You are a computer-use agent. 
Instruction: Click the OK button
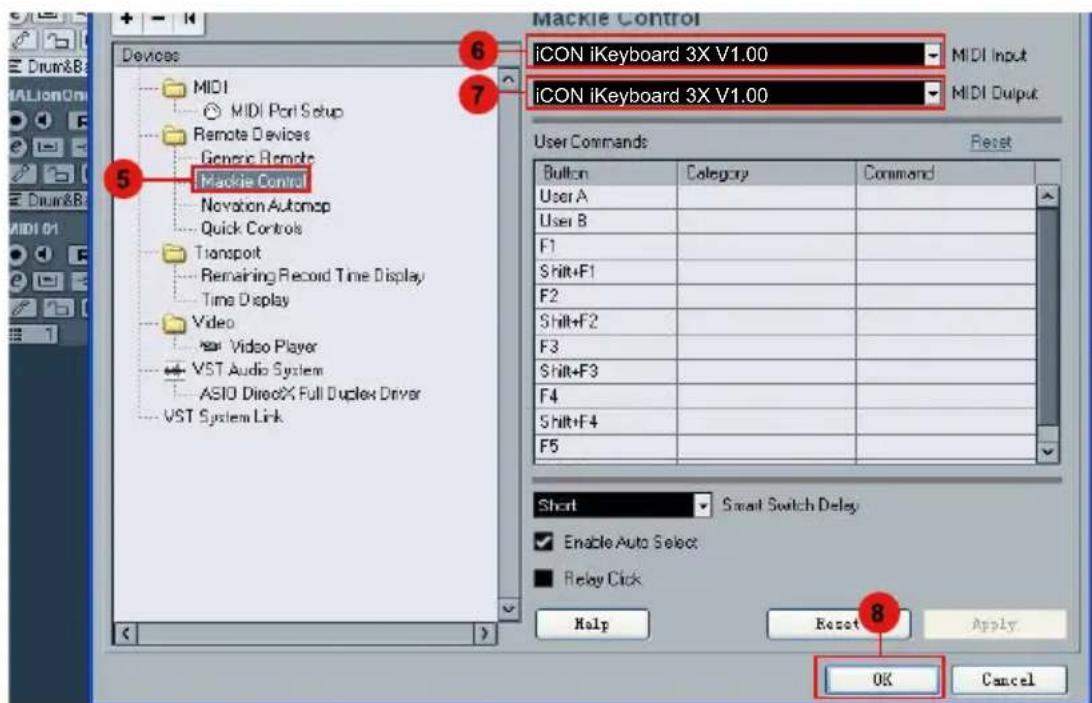click(882, 679)
